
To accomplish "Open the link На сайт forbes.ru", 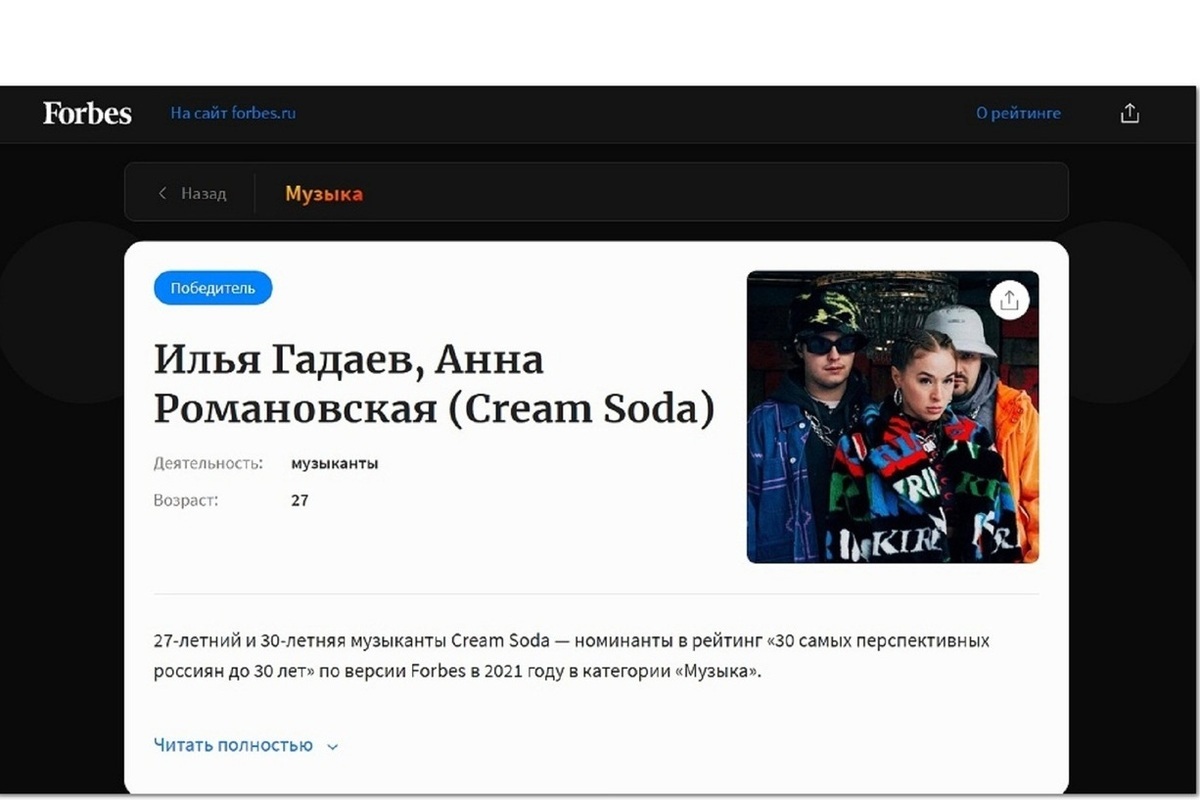I will tap(233, 113).
